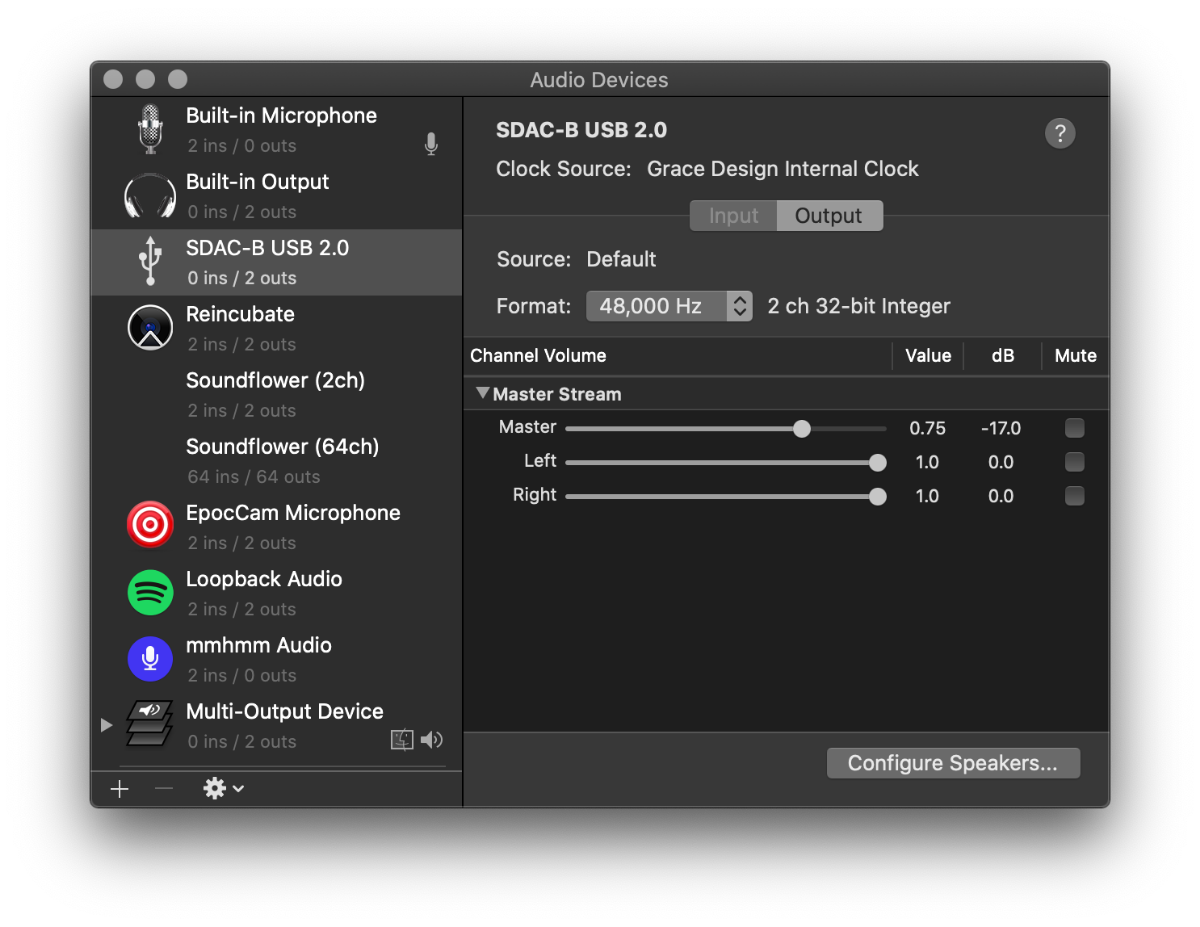
Task: Click the Right channel dB value 0.0
Action: [x=1001, y=496]
